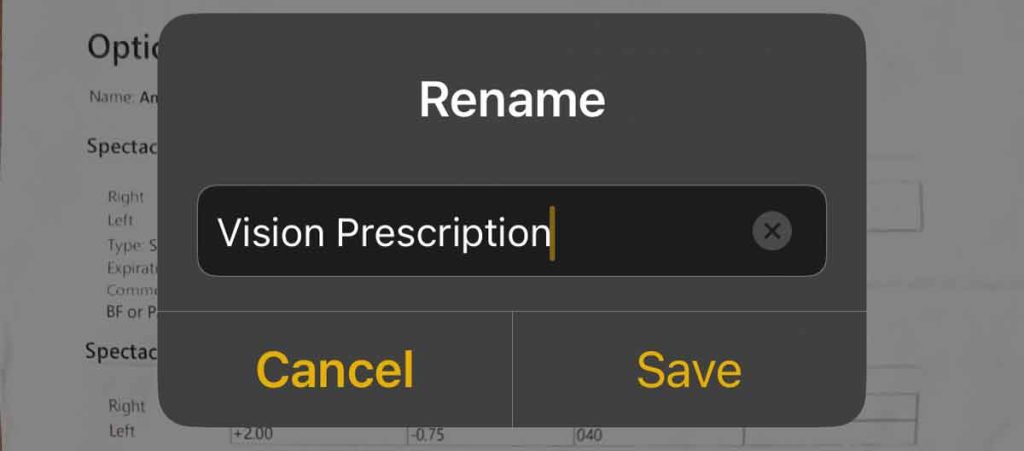Click the lower Right row label
The width and height of the screenshot is (1024, 451).
point(126,406)
